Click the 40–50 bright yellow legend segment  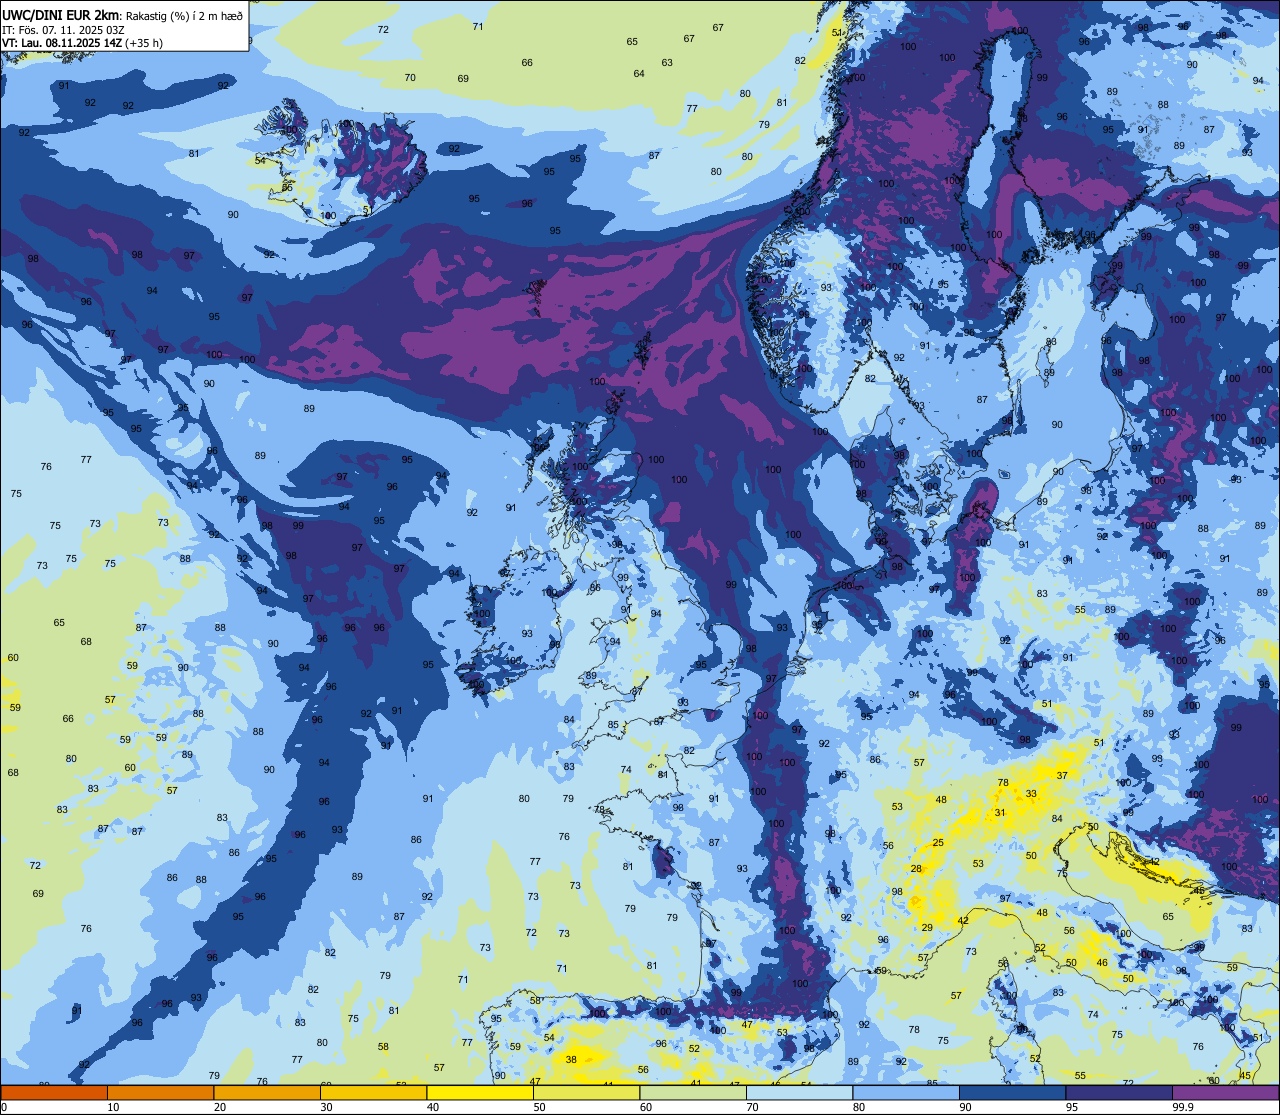[480, 1092]
